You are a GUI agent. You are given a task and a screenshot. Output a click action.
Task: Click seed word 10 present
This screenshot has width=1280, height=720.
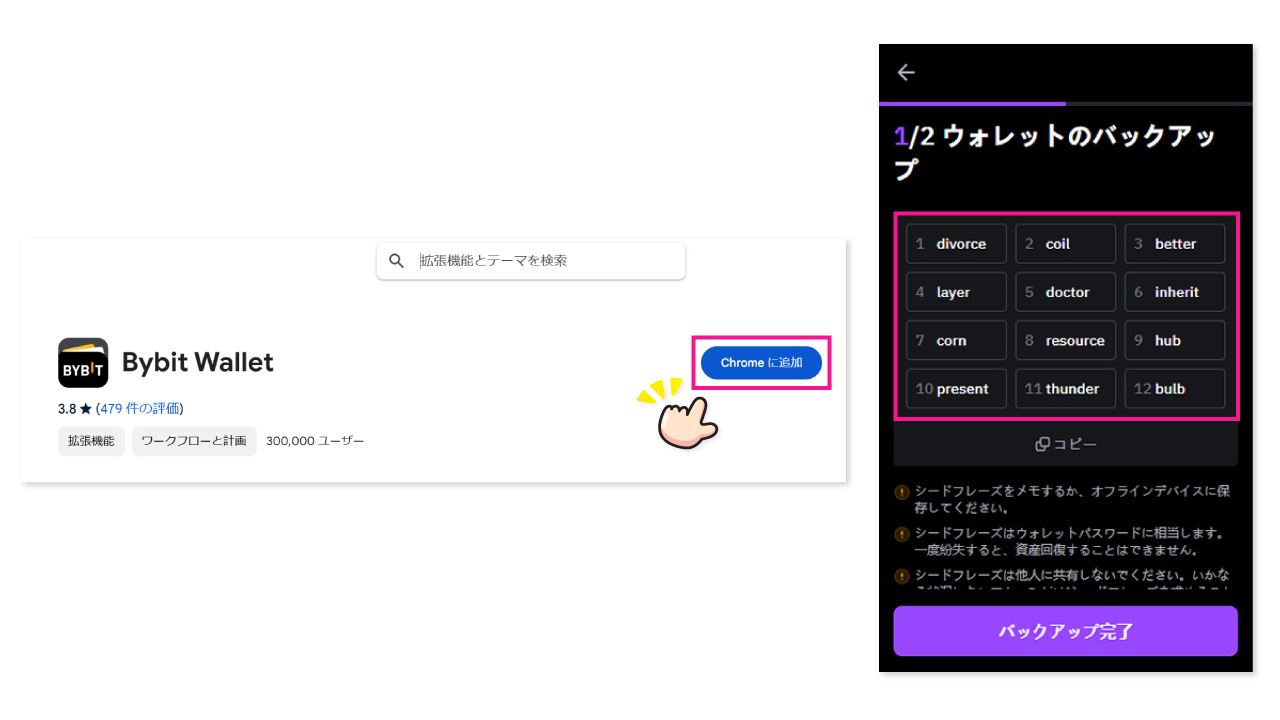pyautogui.click(x=956, y=388)
